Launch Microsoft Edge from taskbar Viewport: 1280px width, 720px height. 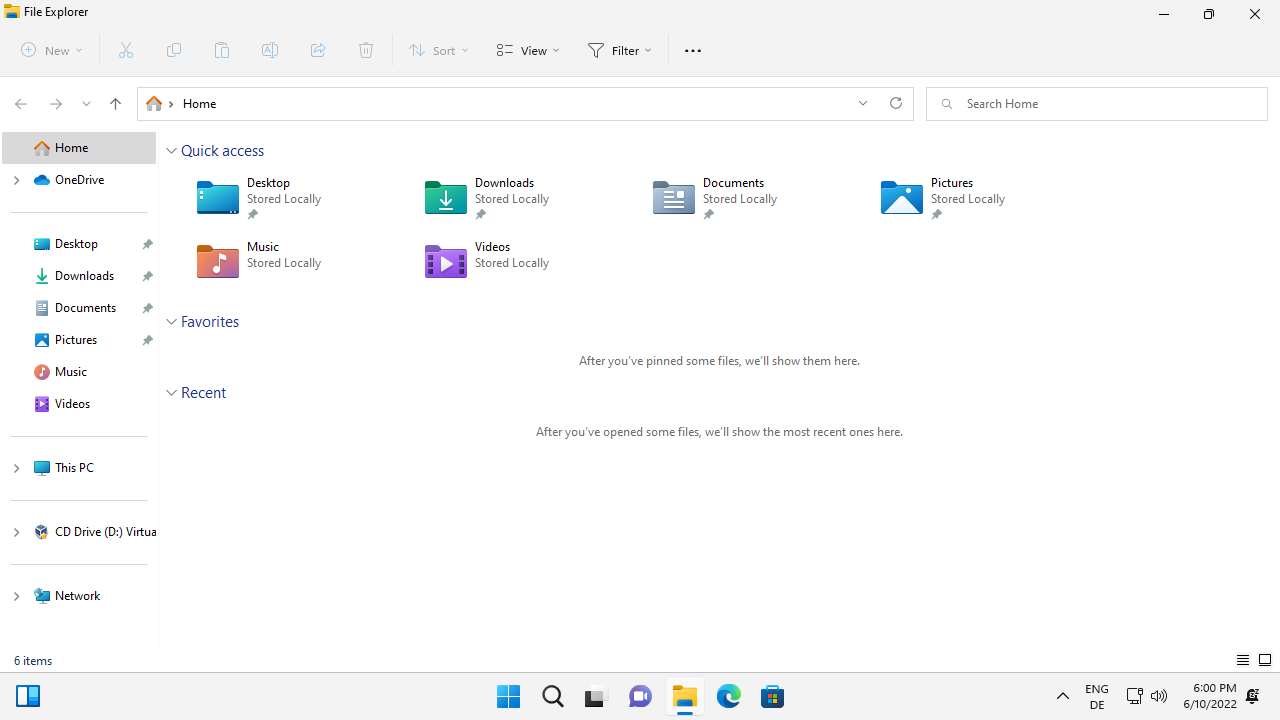click(x=729, y=696)
